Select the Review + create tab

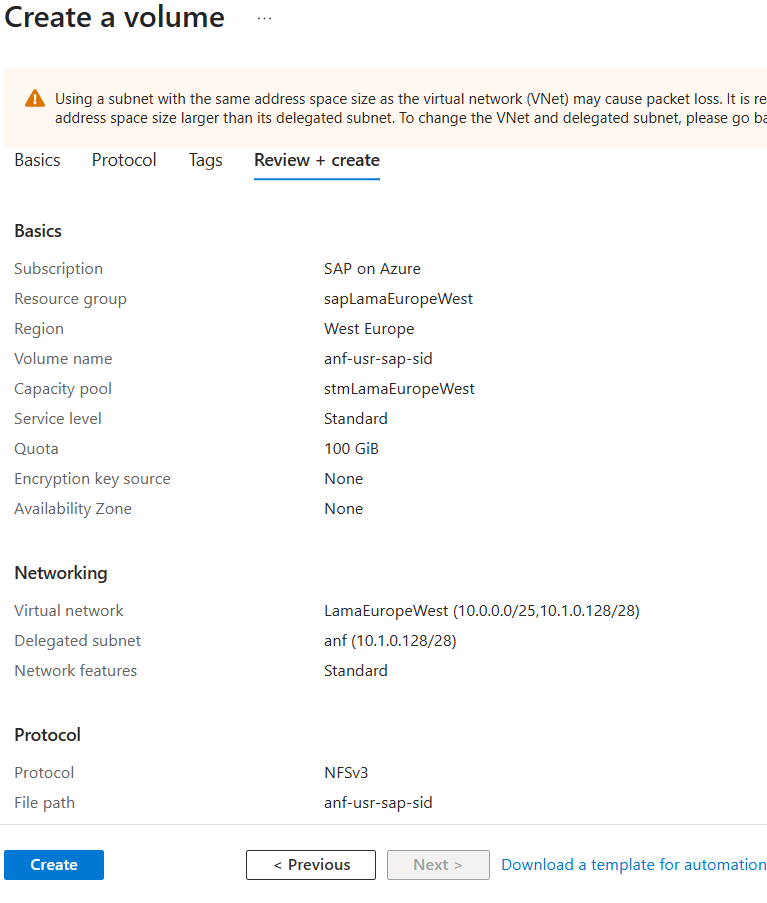click(x=316, y=160)
